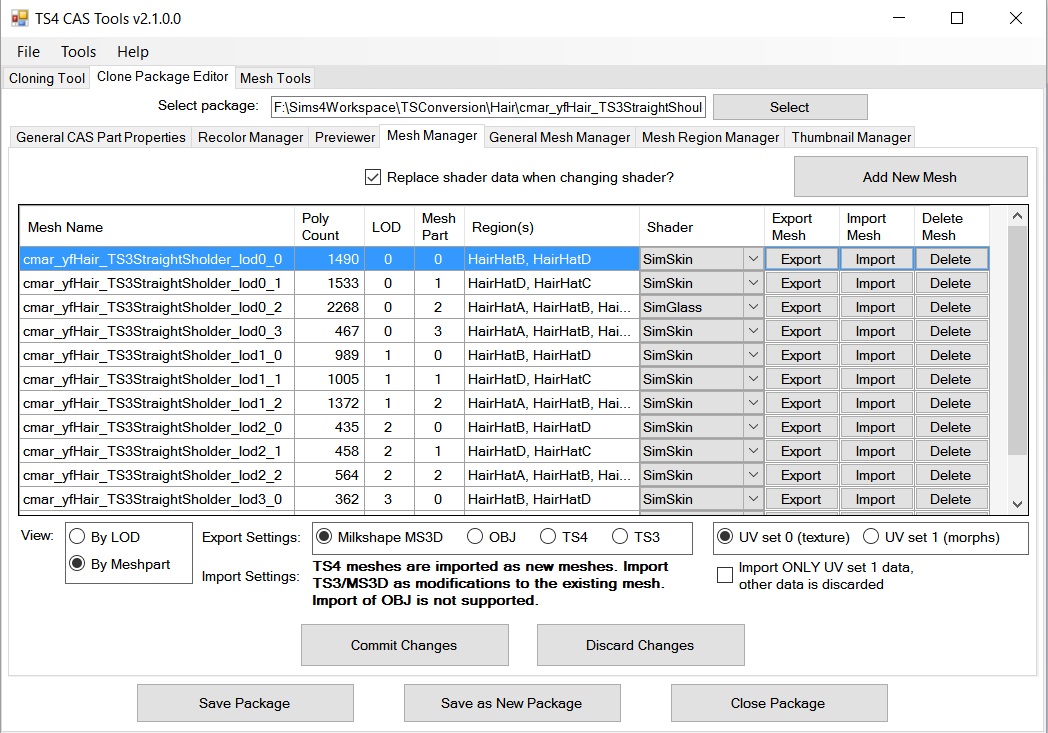Click Commit Changes
The width and height of the screenshot is (1048, 733).
[404, 645]
